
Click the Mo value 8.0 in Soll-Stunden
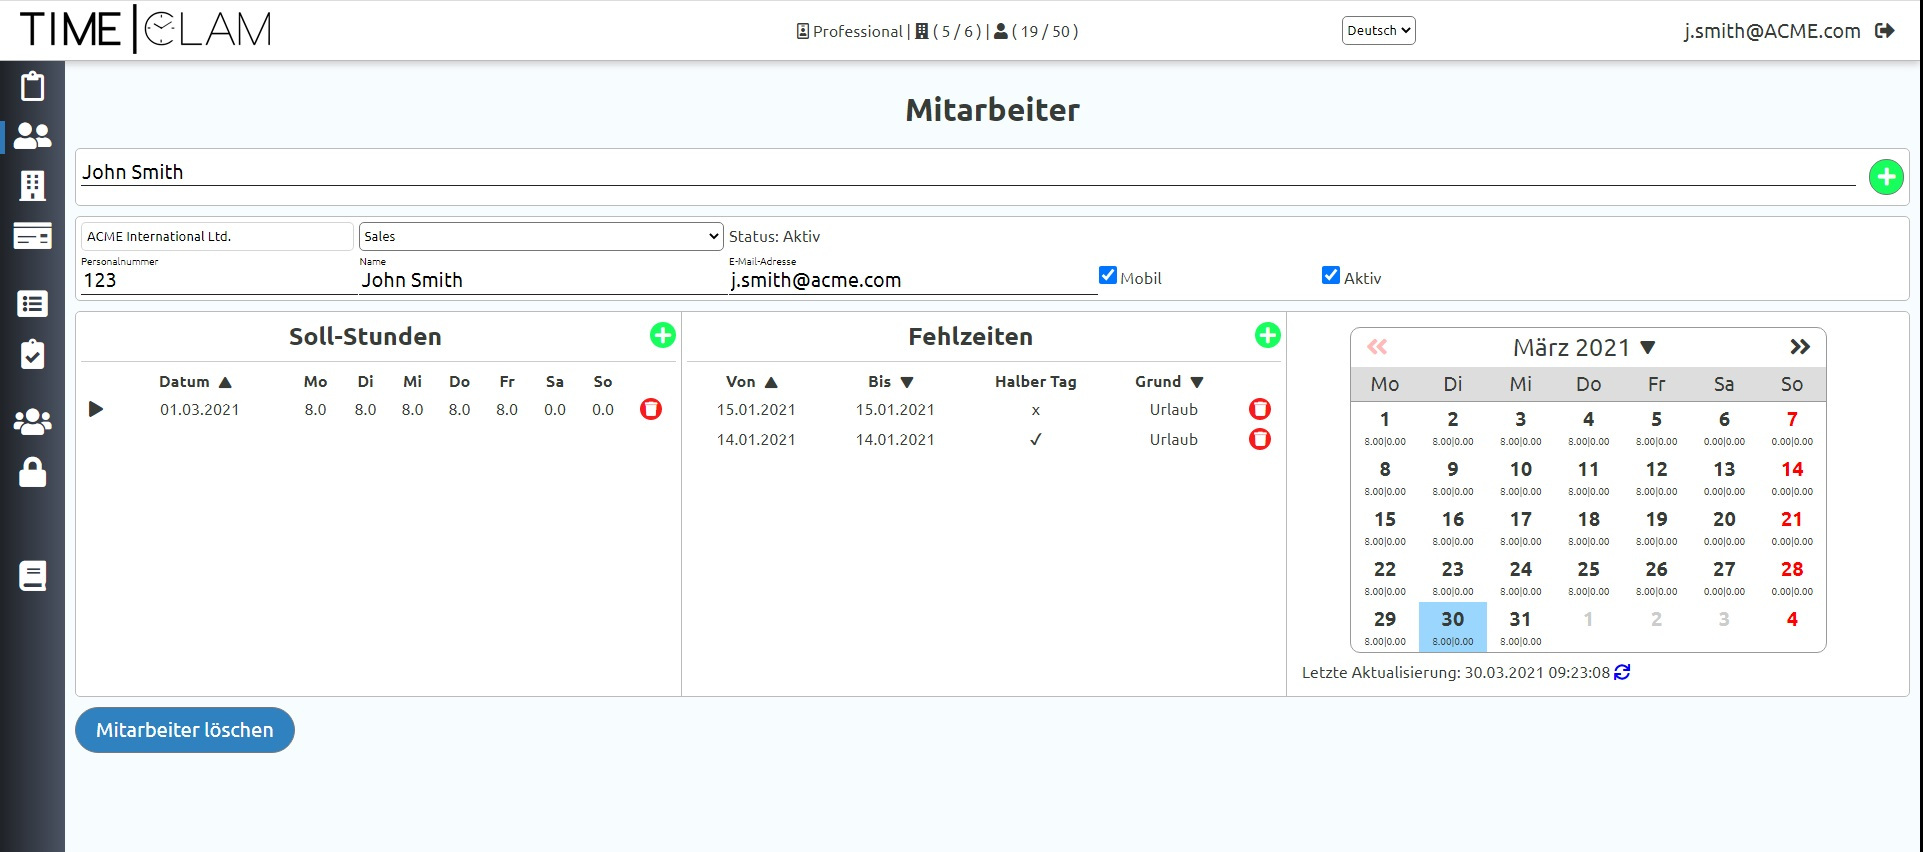(x=316, y=409)
